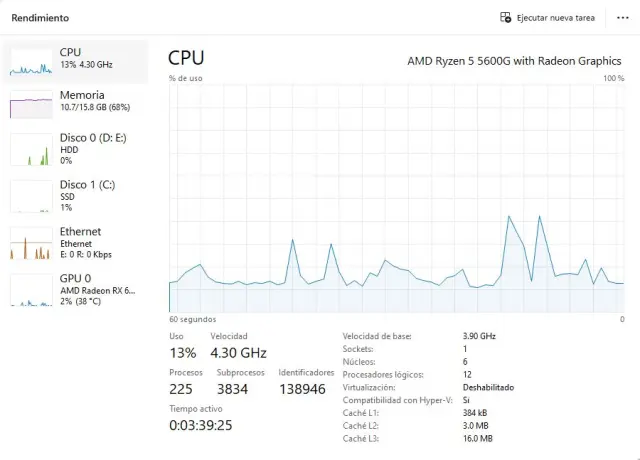Open the three-dot more options menu
Viewport: 640px width, 460px height.
(x=622, y=18)
